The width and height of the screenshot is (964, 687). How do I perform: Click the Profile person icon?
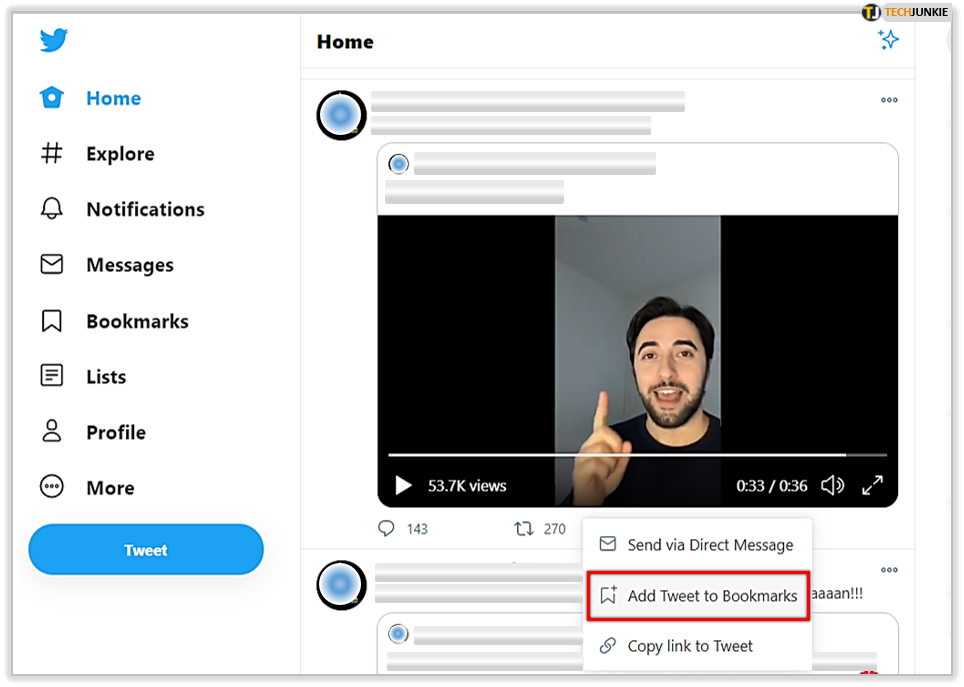tap(52, 431)
